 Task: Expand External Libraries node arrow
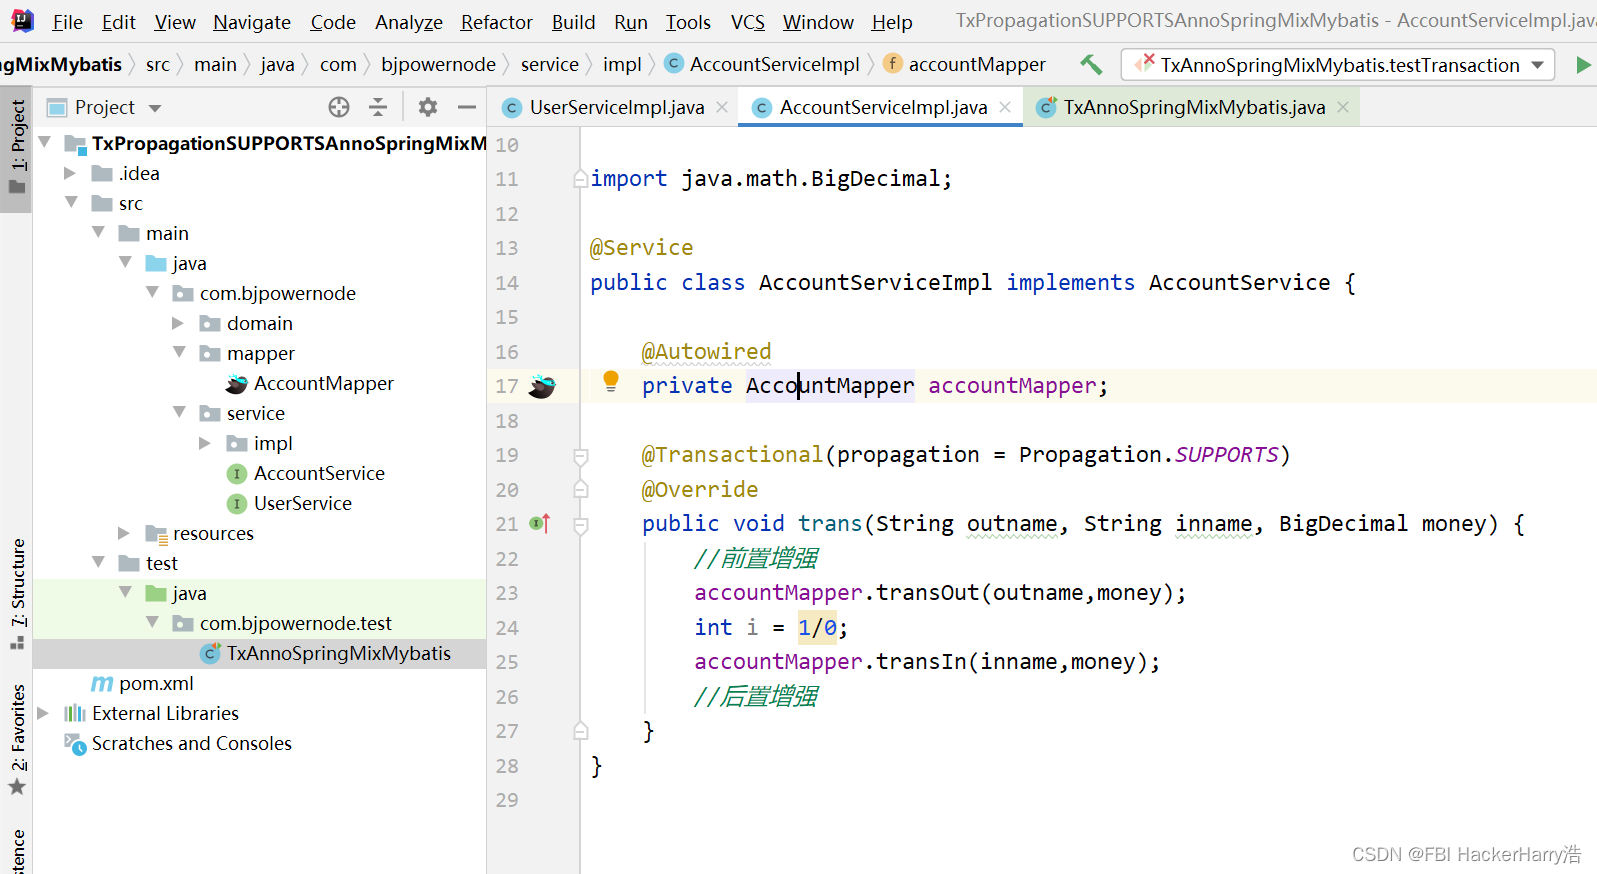tap(43, 713)
